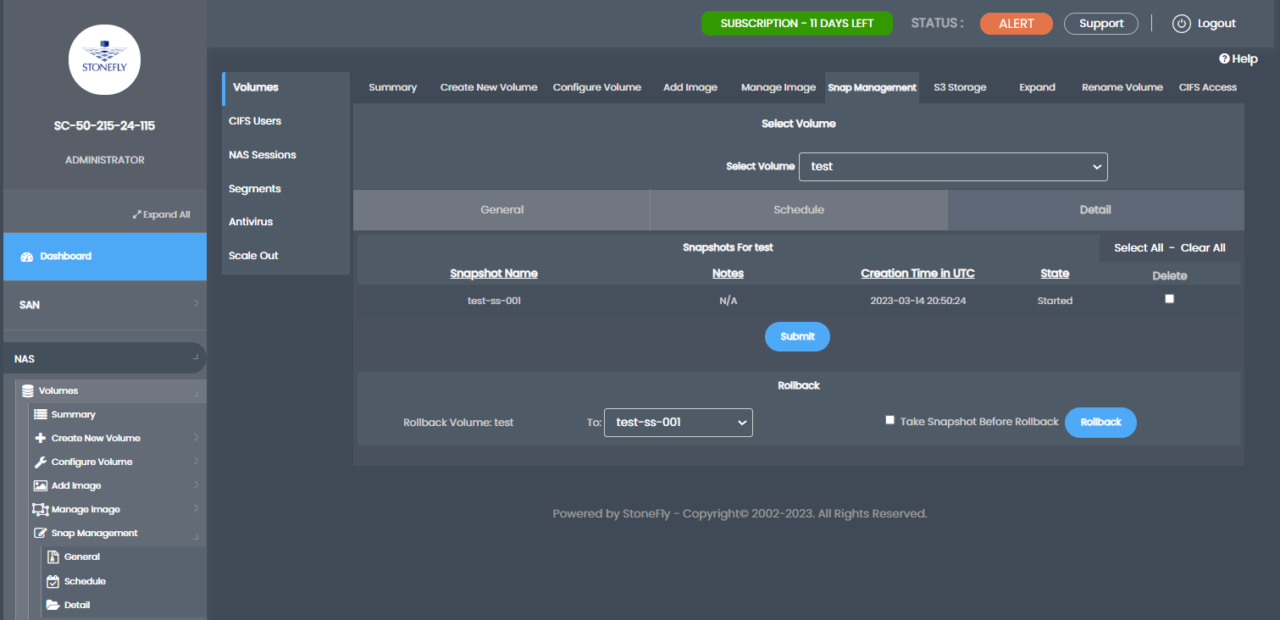The width and height of the screenshot is (1280, 620).
Task: Switch to the S3 Storage tab
Action: pos(959,87)
